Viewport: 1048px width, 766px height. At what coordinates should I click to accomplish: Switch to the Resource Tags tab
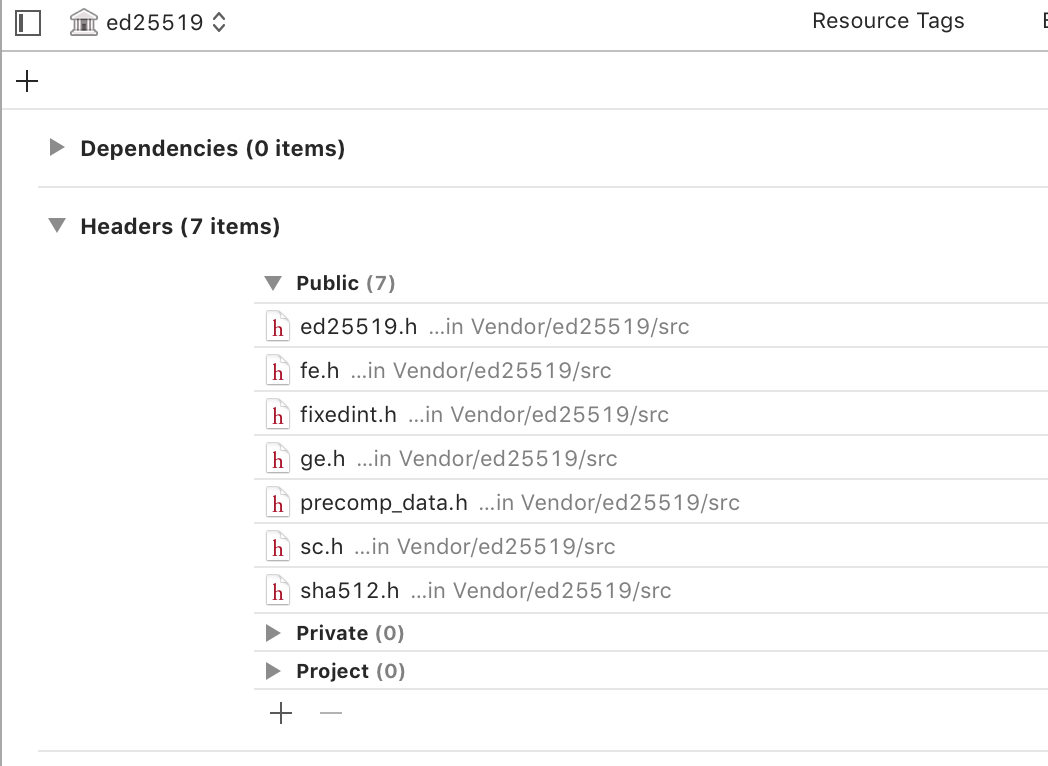pos(888,20)
